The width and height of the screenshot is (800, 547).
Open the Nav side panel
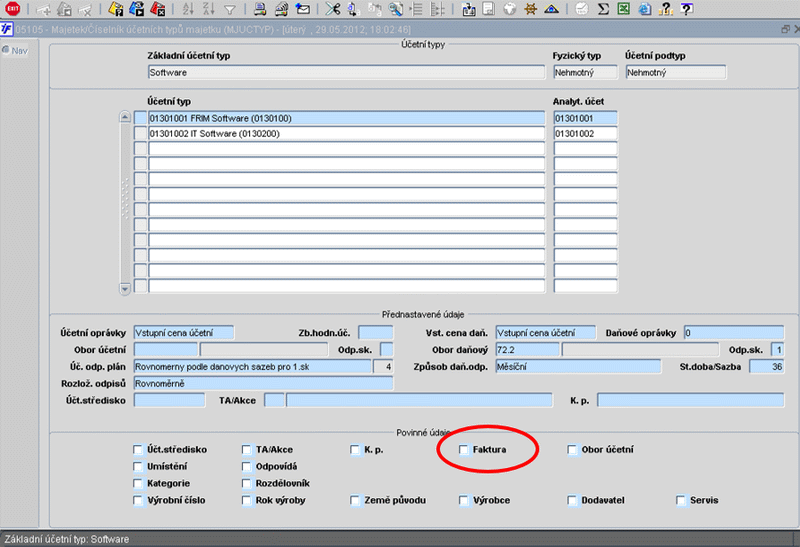pyautogui.click(x=15, y=51)
